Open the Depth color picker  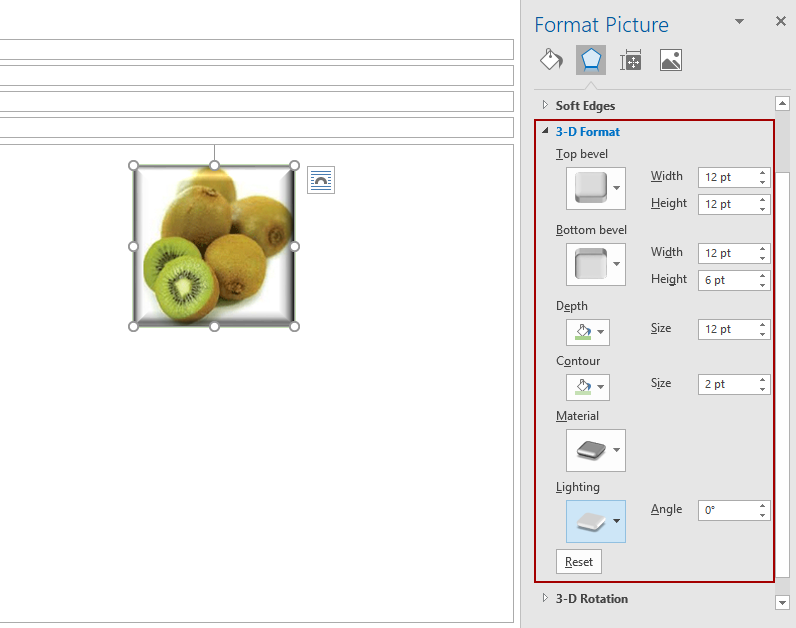point(588,332)
